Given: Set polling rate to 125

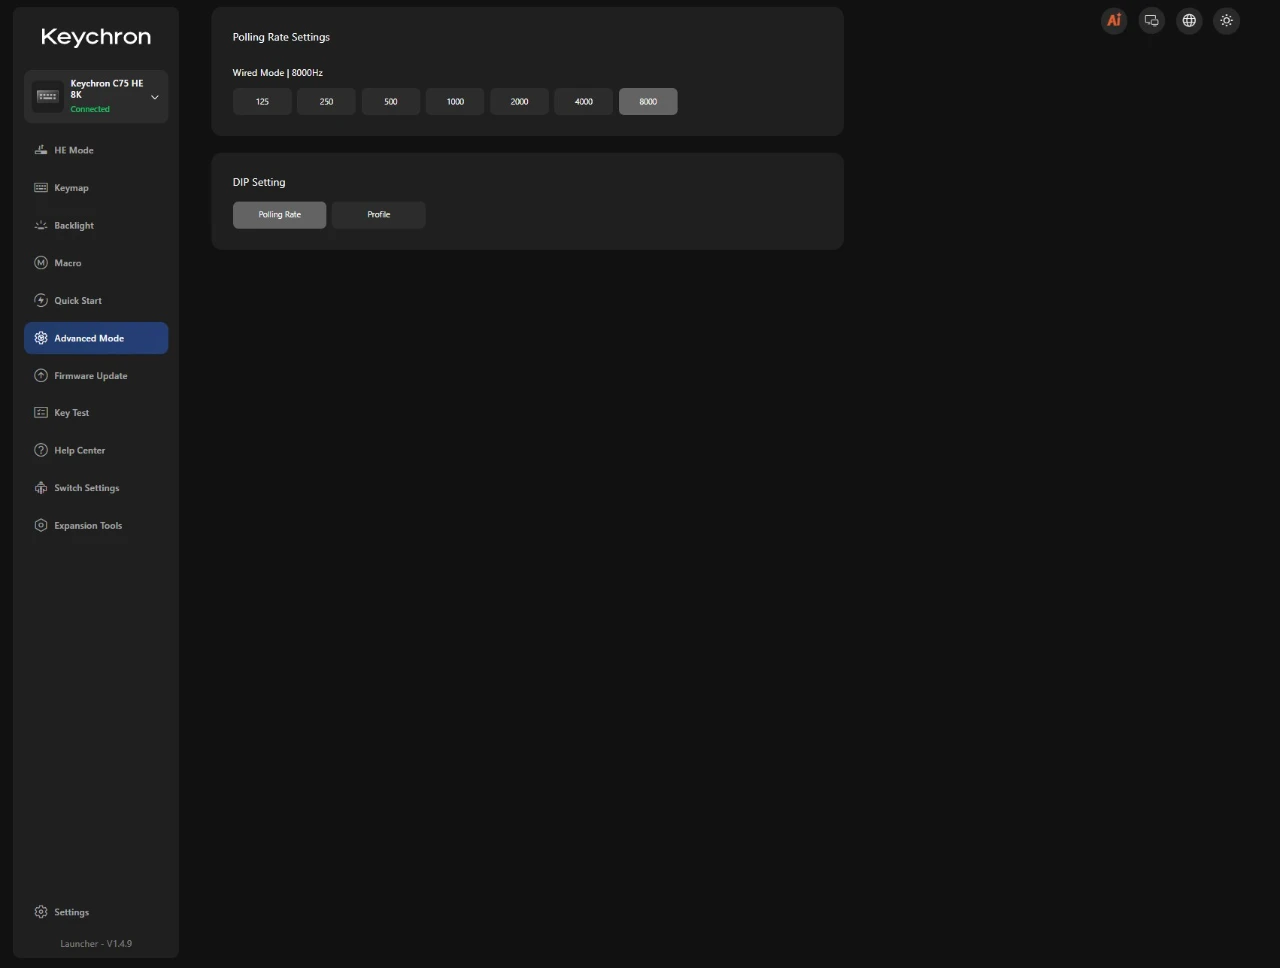Looking at the screenshot, I should point(262,101).
